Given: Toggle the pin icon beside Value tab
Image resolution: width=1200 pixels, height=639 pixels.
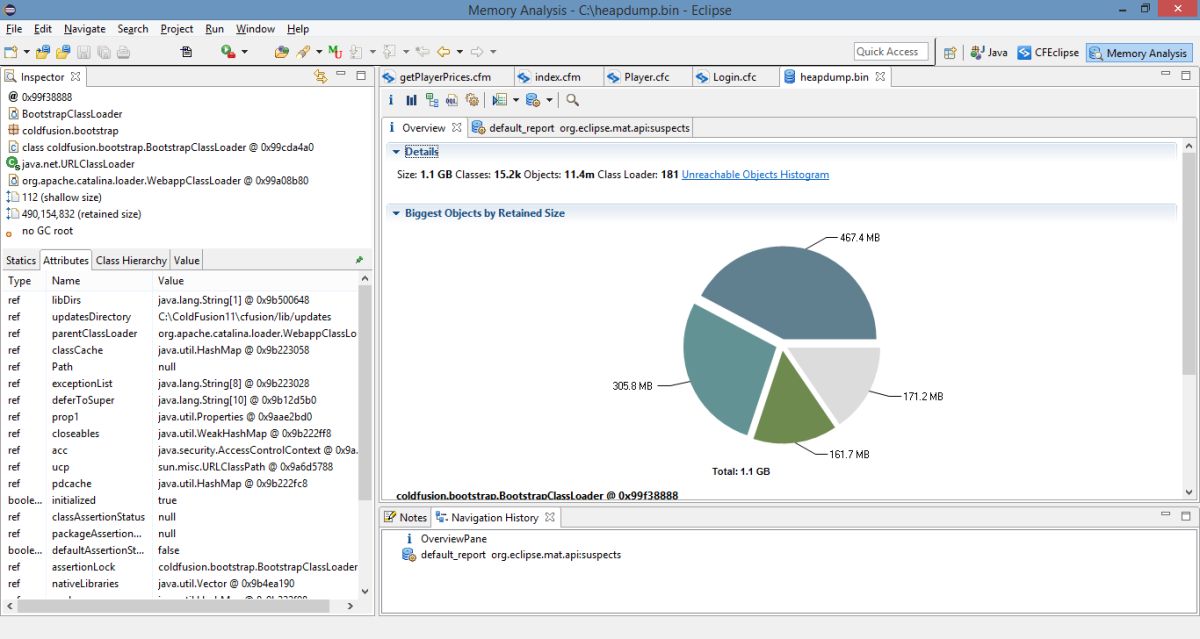Looking at the screenshot, I should click(359, 260).
